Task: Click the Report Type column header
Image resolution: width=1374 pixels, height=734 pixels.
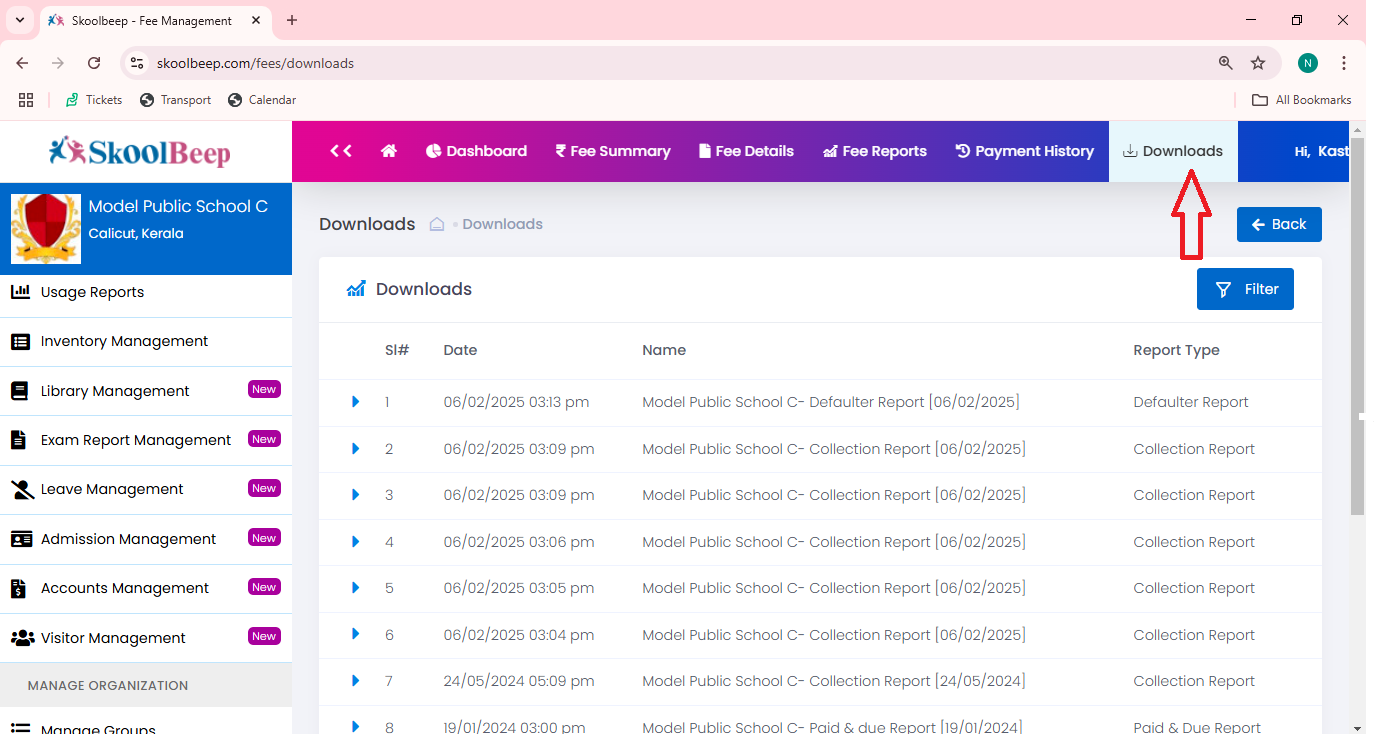Action: [x=1176, y=350]
